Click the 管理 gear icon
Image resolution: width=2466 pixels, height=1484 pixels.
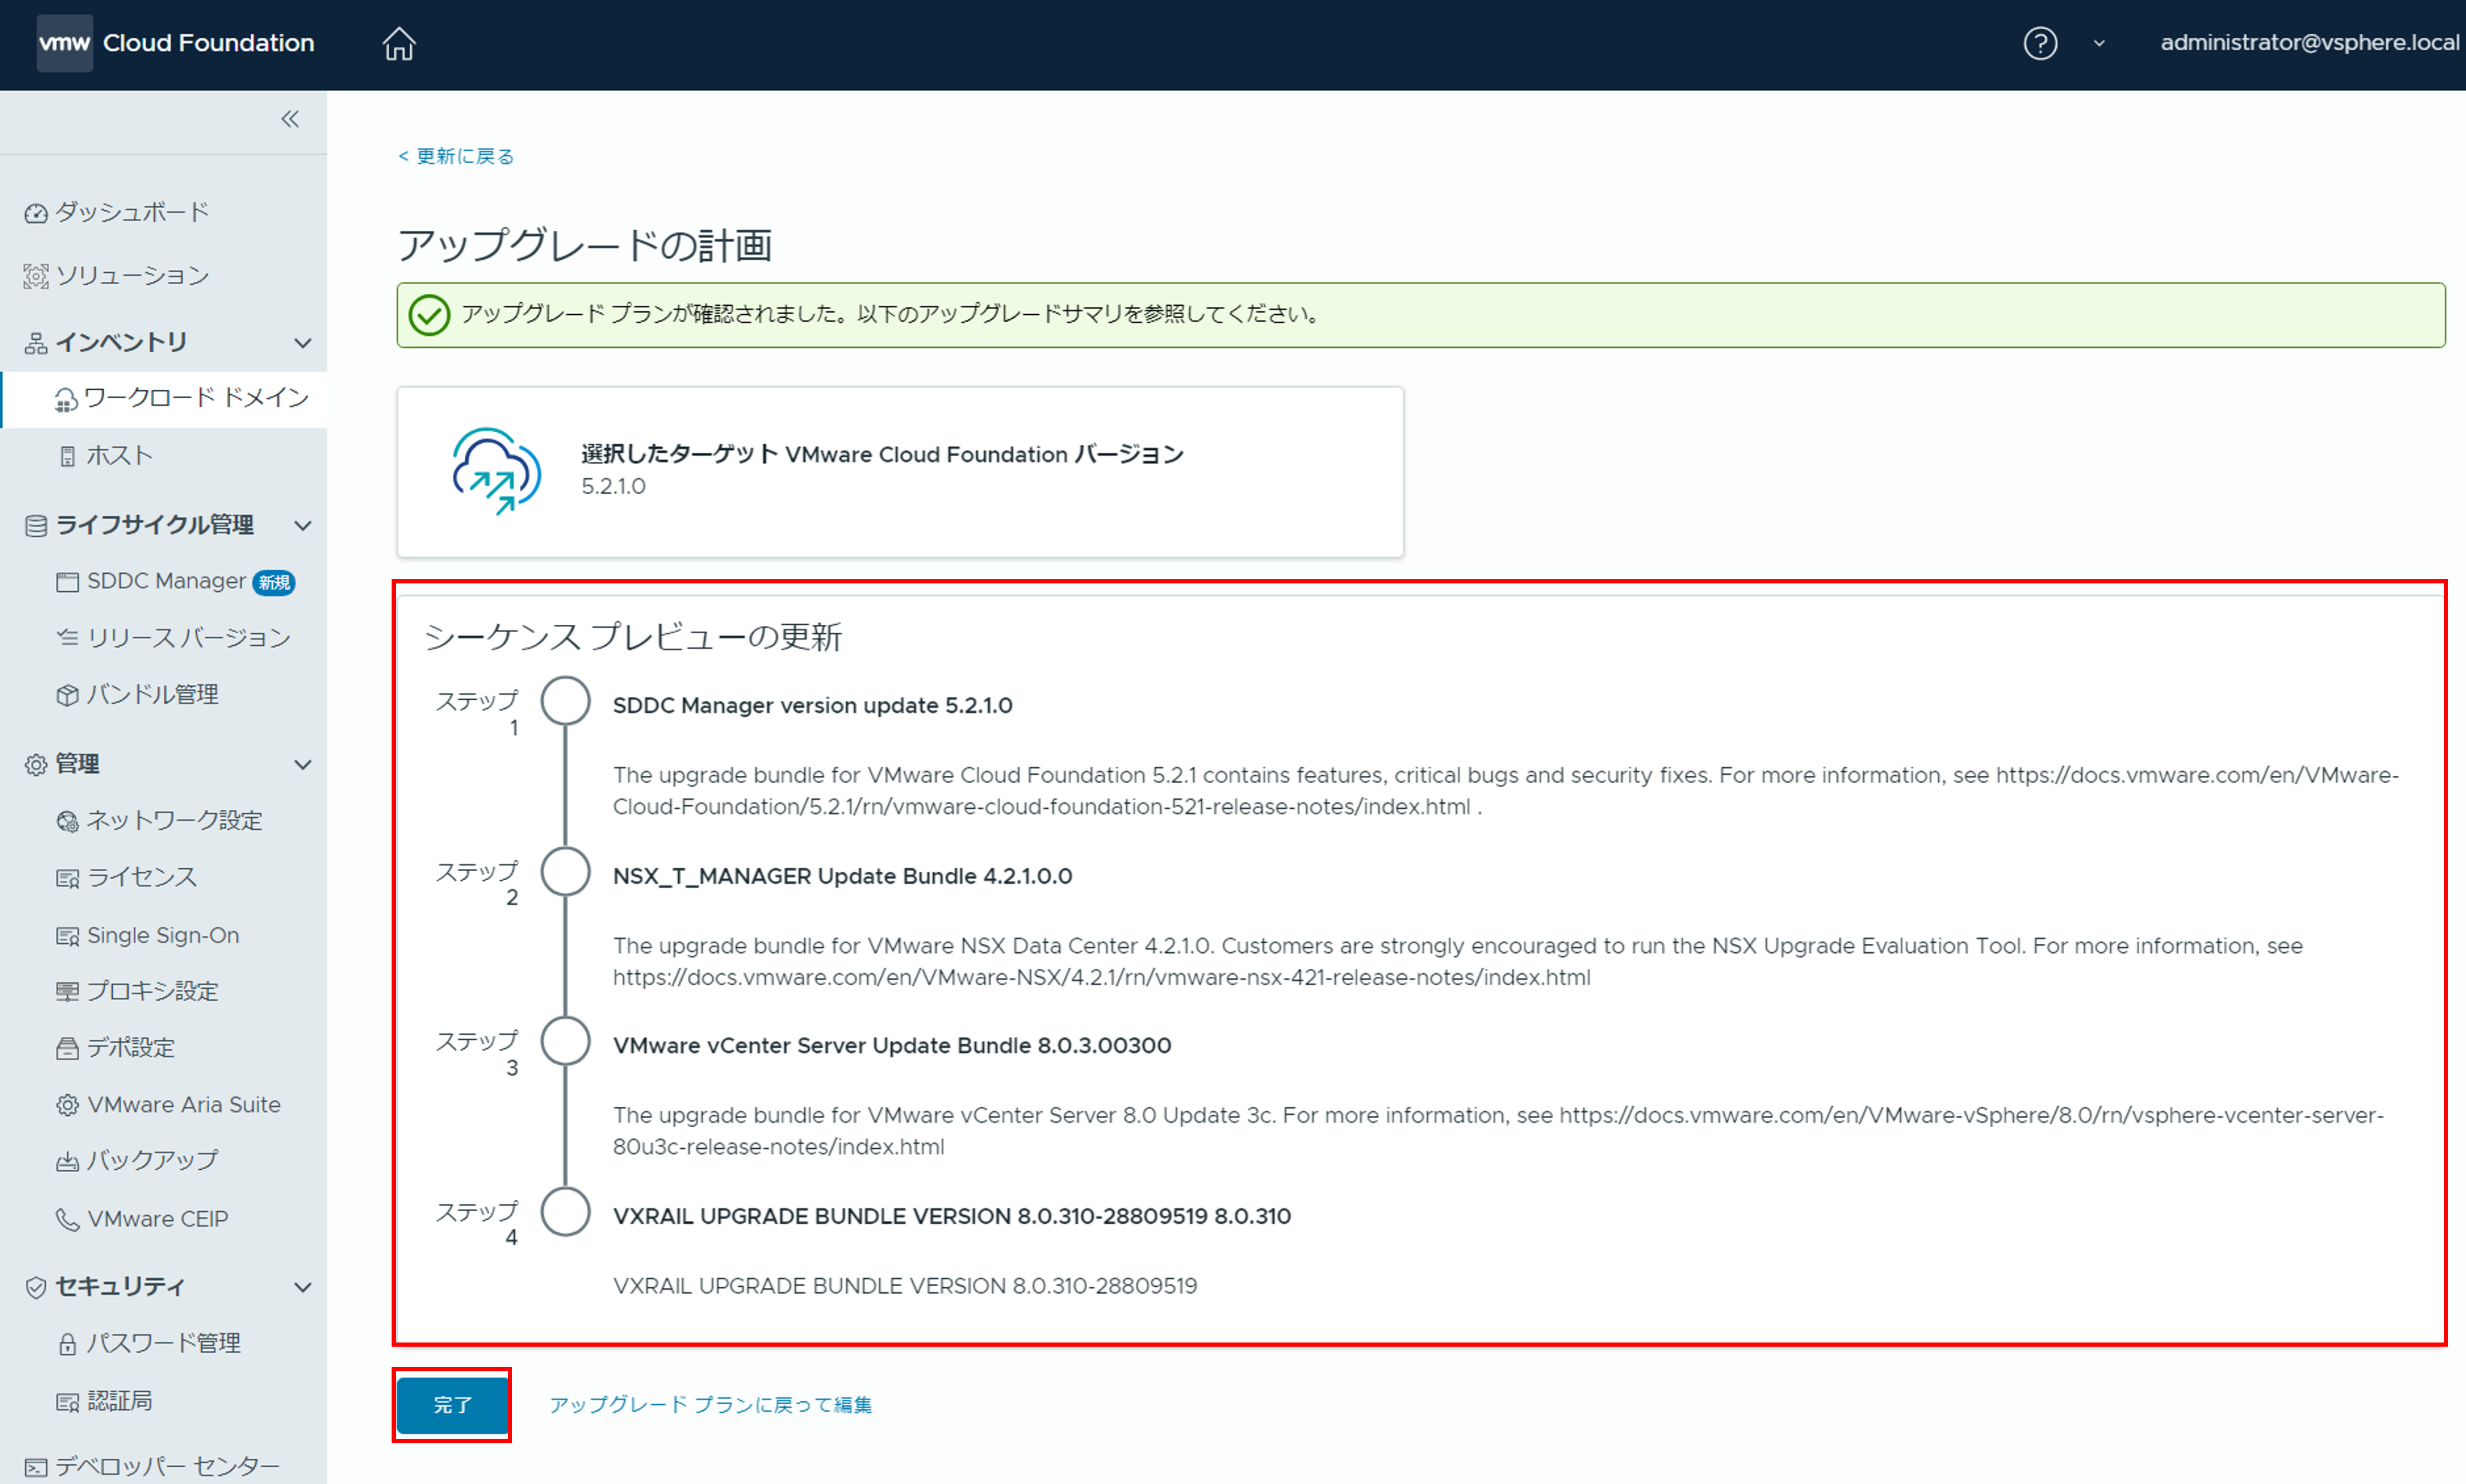pos(36,765)
